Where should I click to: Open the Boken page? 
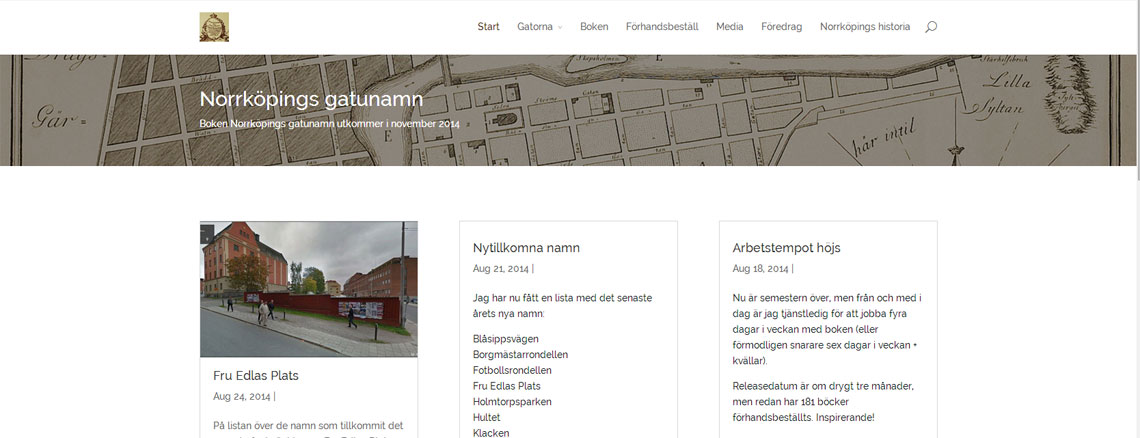pos(594,27)
